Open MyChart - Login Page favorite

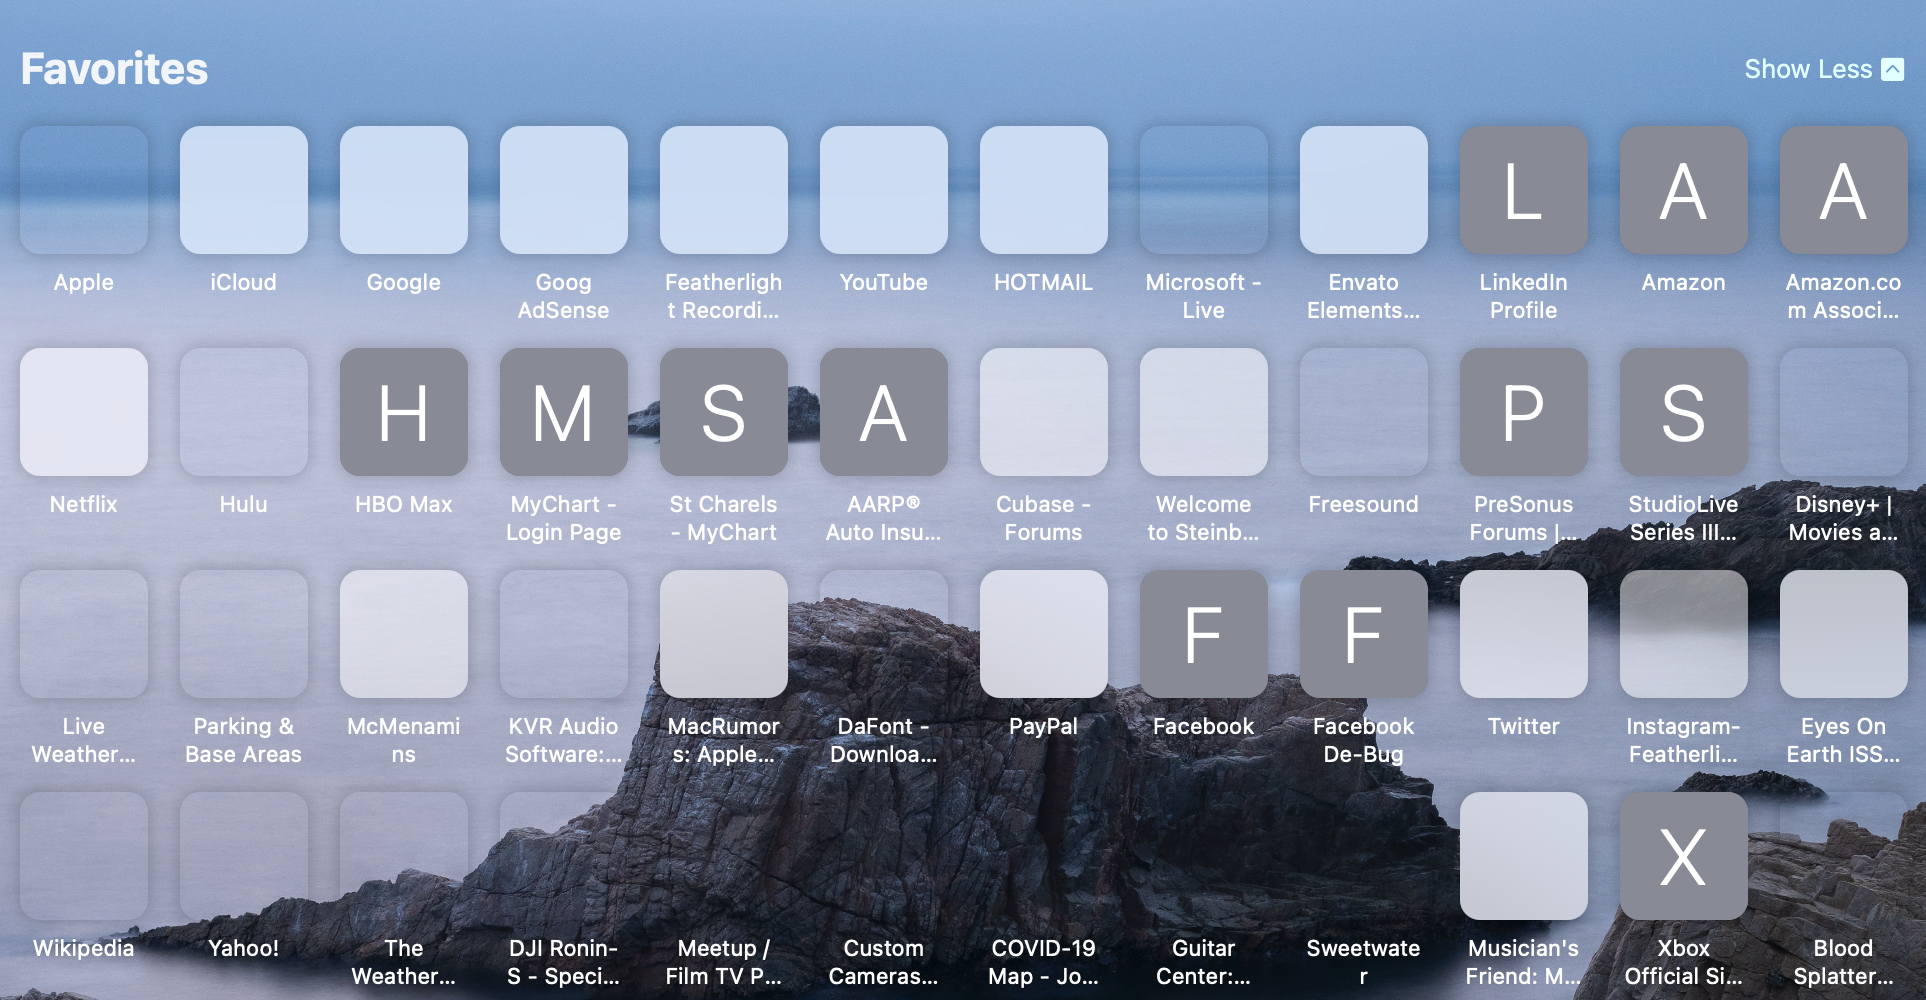click(x=564, y=412)
